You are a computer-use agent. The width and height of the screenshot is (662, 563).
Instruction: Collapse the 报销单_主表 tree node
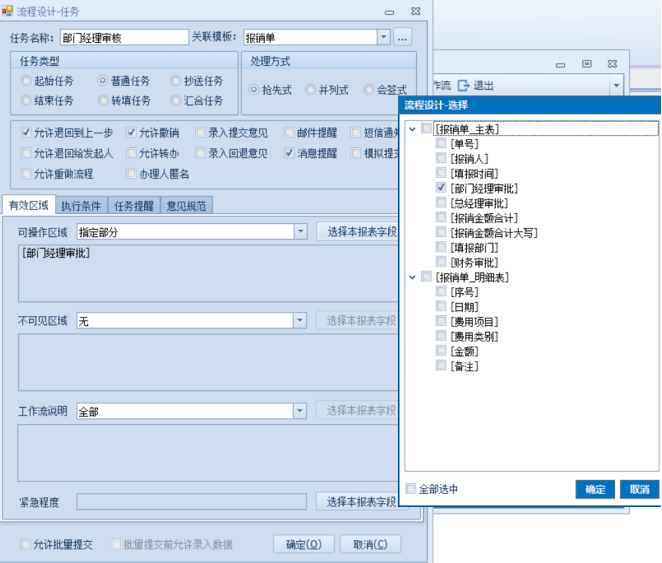coord(412,129)
